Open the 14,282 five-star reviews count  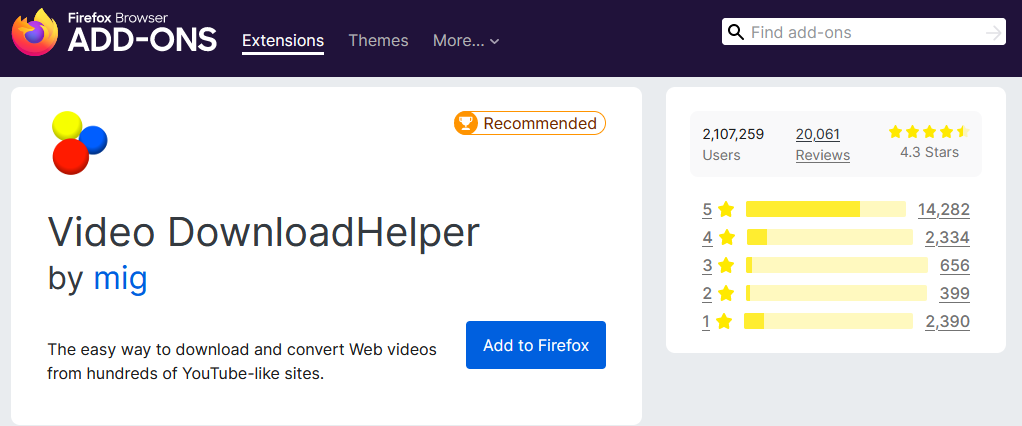point(944,210)
